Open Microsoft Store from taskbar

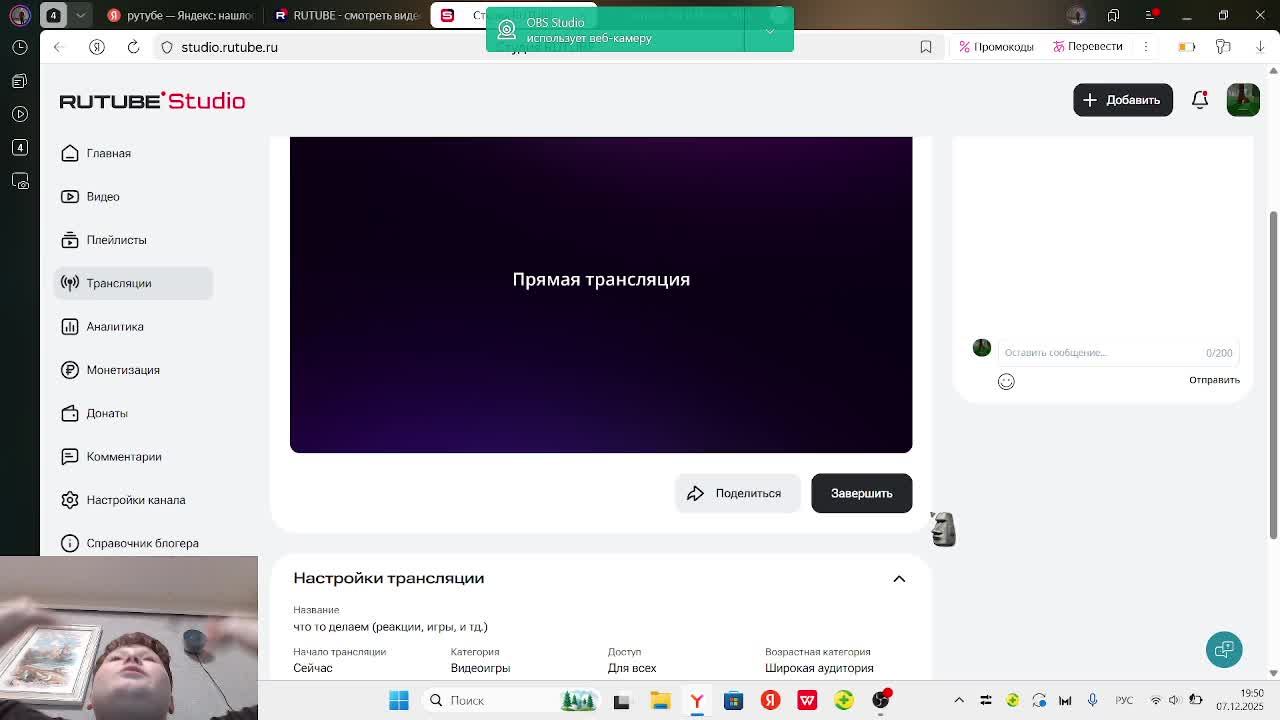coord(733,700)
